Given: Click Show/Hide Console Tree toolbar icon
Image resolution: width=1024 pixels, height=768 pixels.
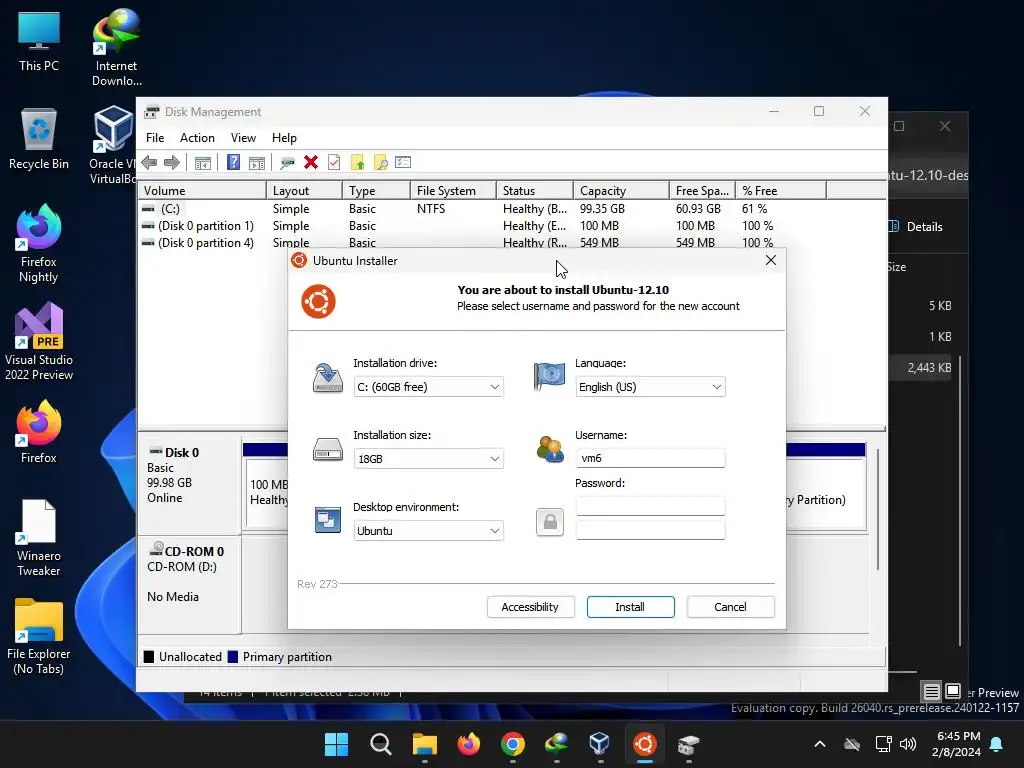Looking at the screenshot, I should 203,163.
